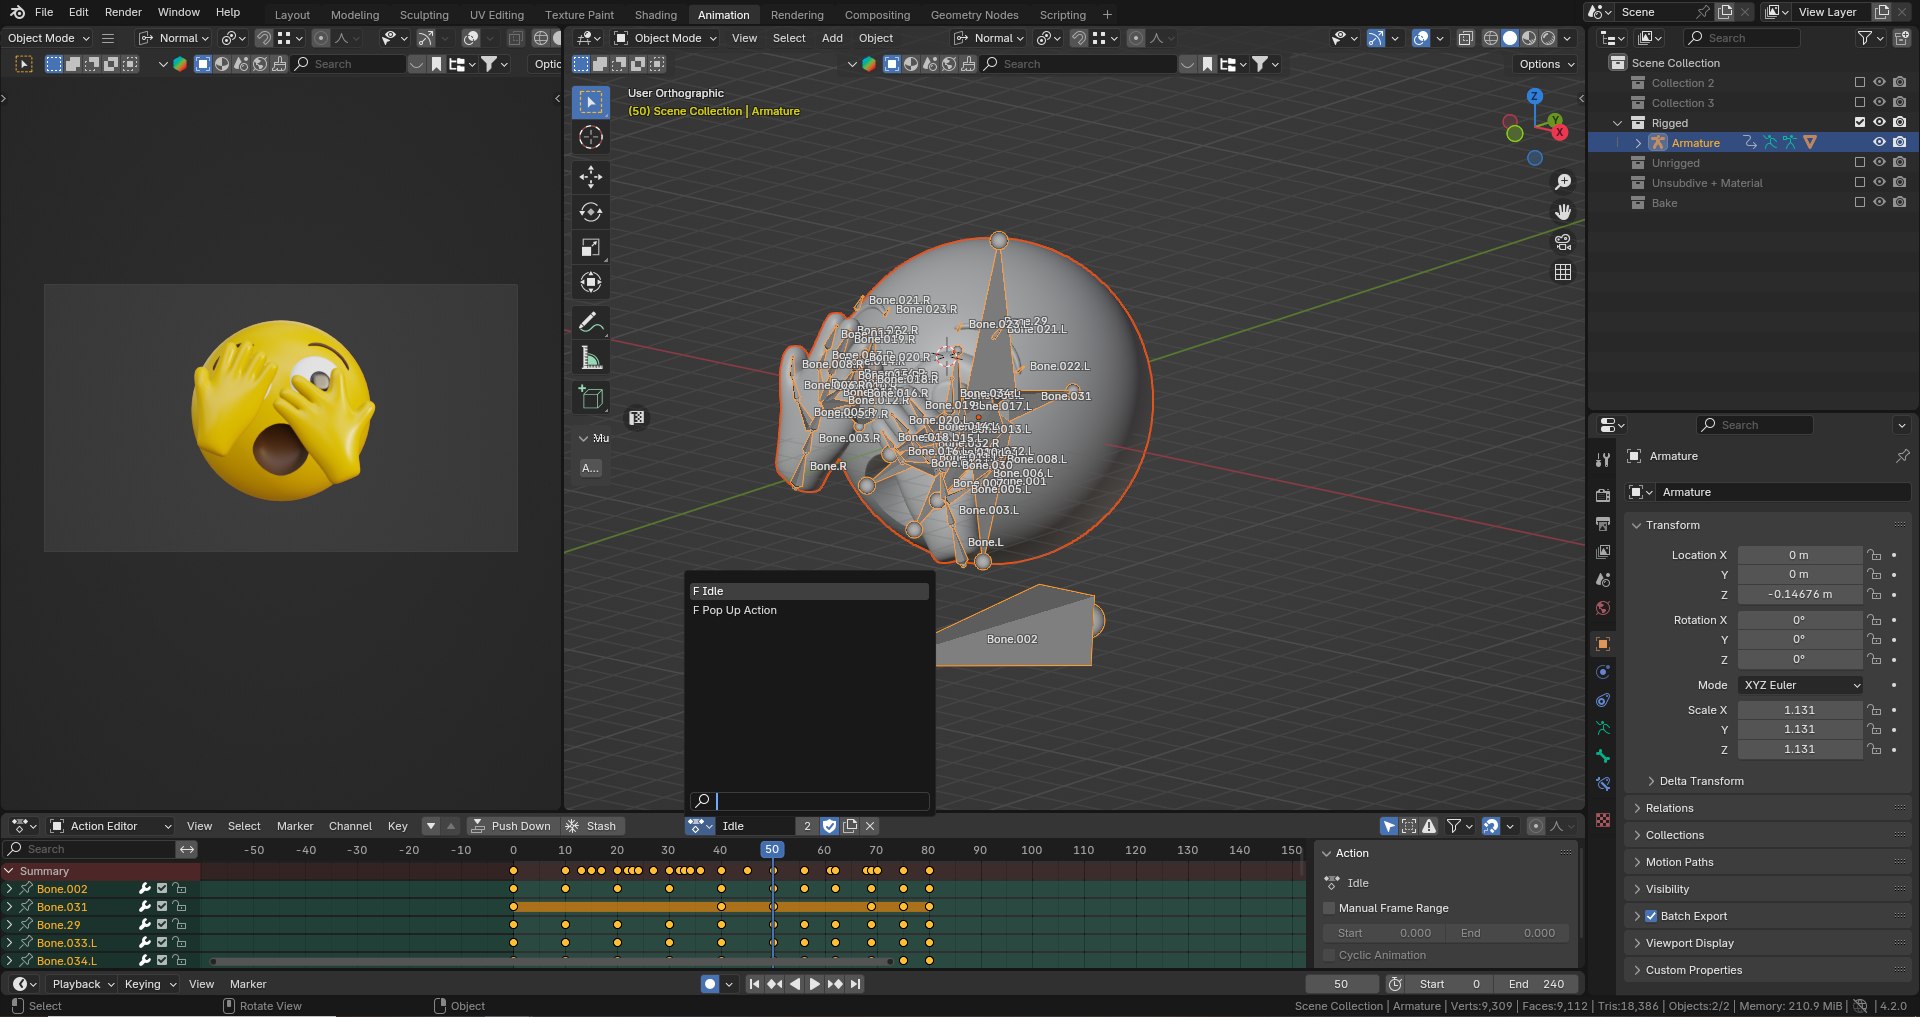Select the Add Cube tool
This screenshot has height=1017, width=1920.
coord(591,398)
